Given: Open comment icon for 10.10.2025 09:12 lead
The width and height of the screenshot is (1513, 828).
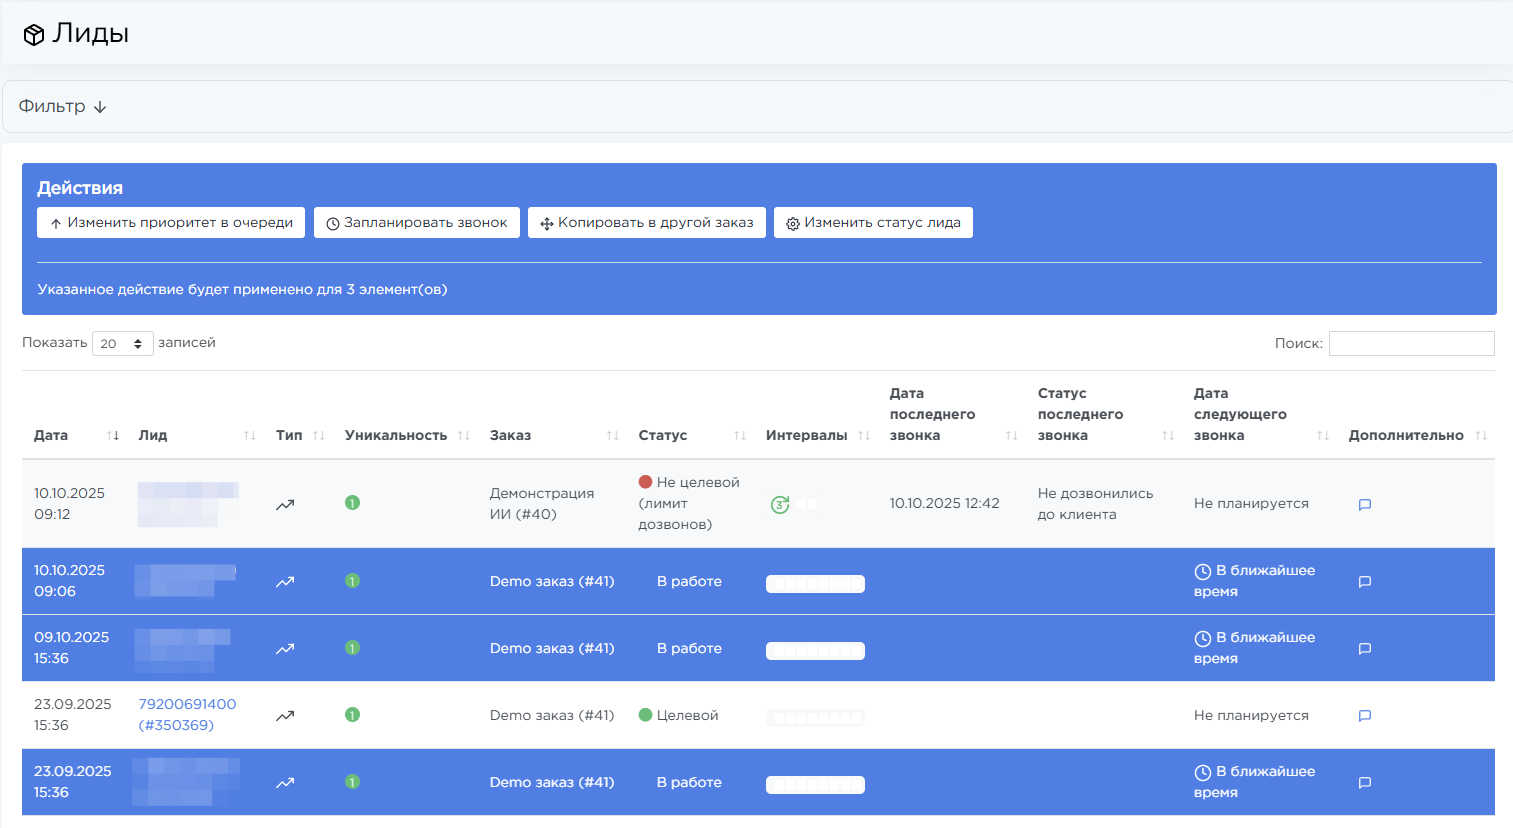Looking at the screenshot, I should [1364, 504].
